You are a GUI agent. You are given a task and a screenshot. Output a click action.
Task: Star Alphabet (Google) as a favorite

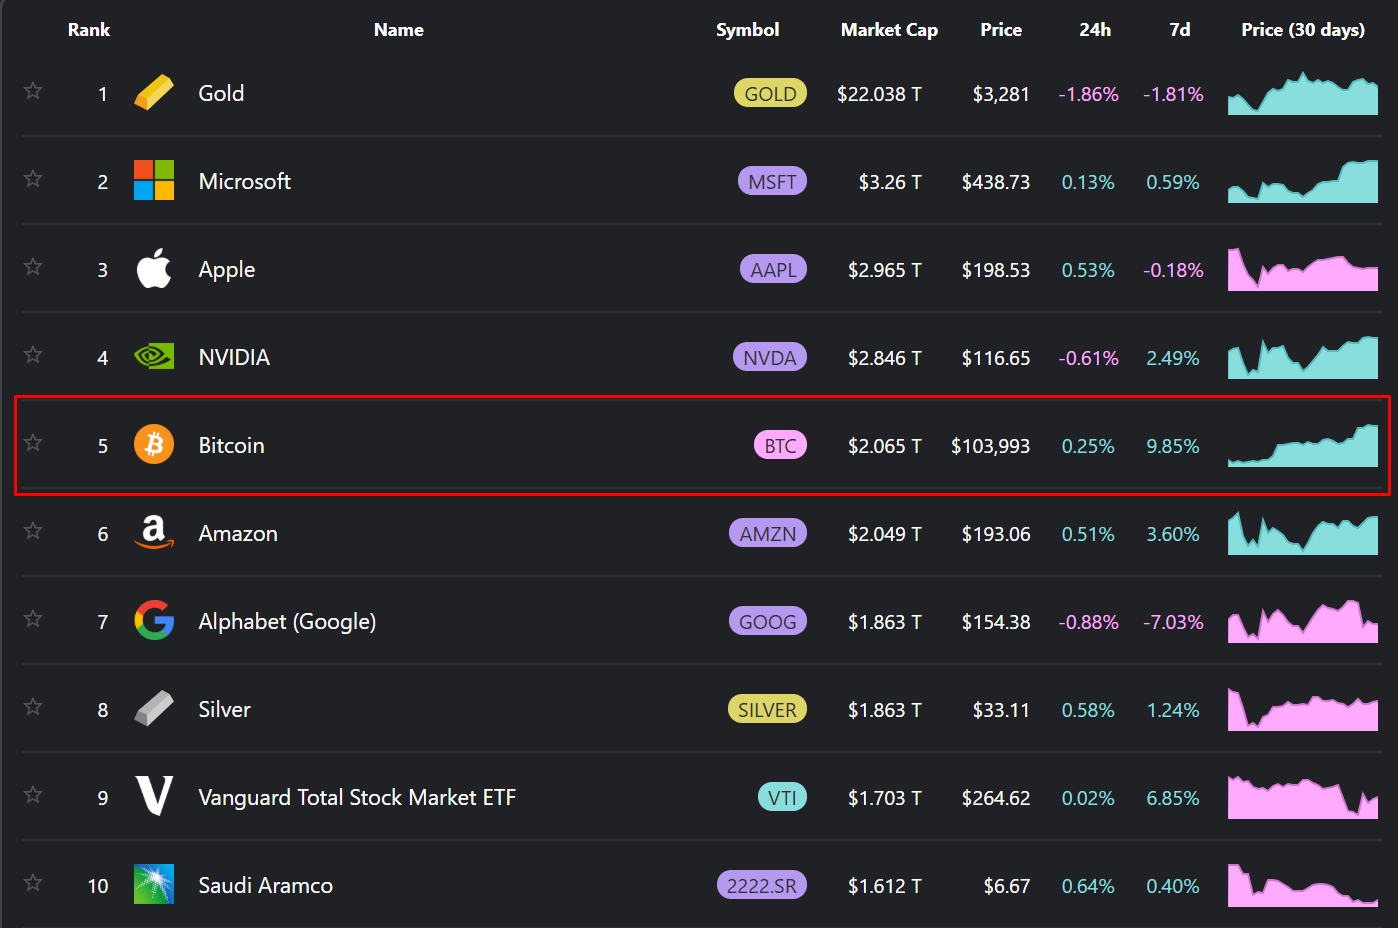33,619
